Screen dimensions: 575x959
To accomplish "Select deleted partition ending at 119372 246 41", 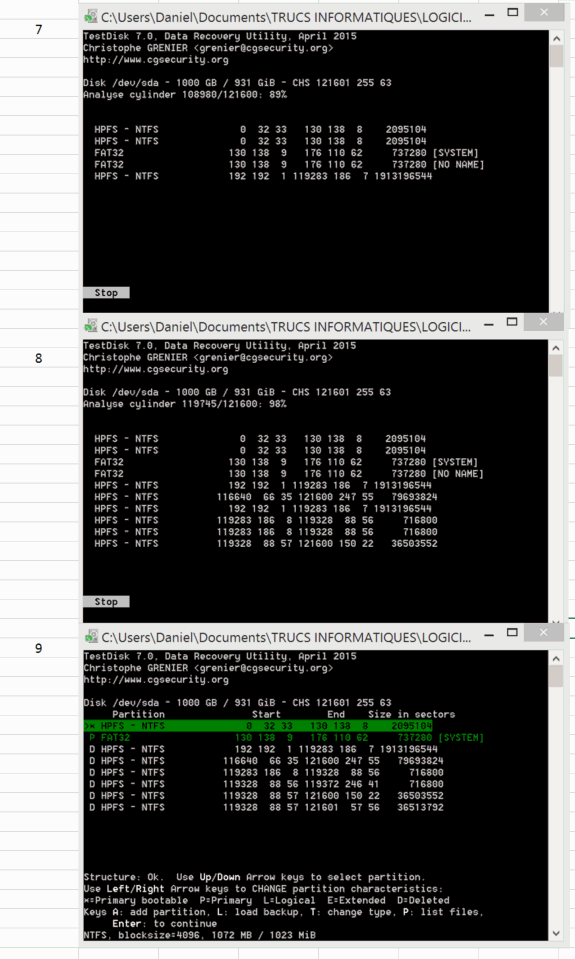I will [x=266, y=784].
